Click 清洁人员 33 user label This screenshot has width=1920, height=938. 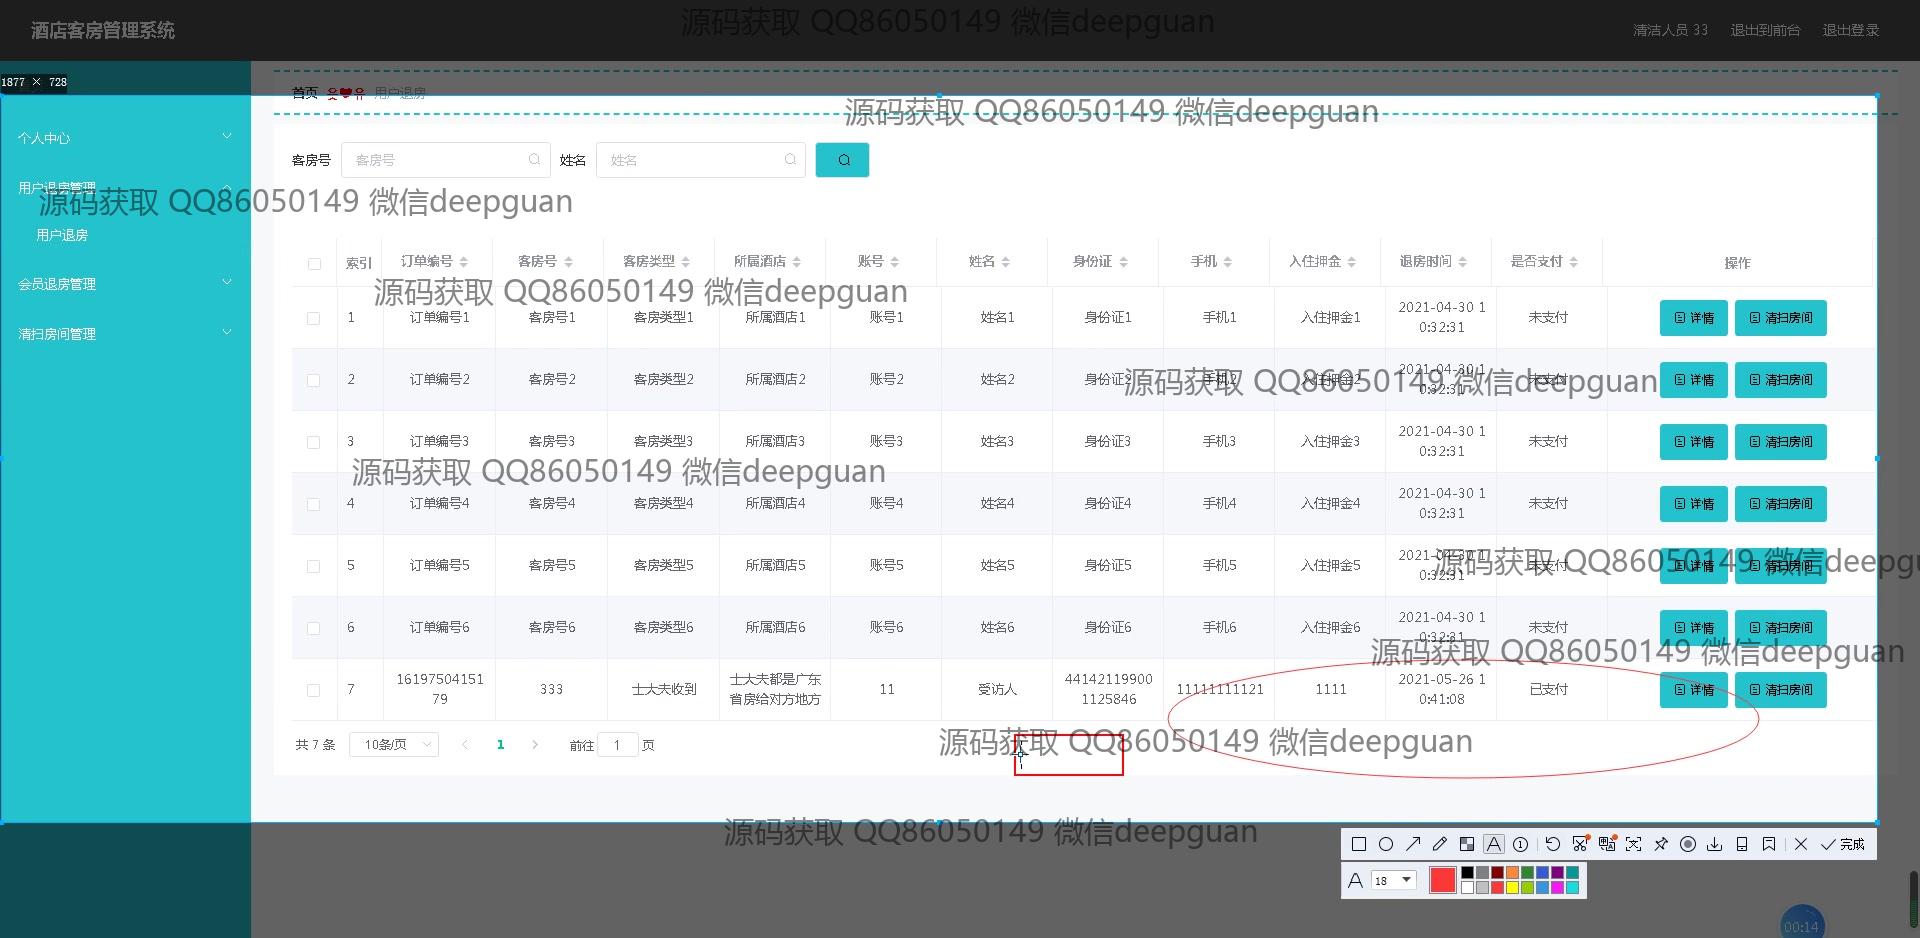pyautogui.click(x=1670, y=30)
